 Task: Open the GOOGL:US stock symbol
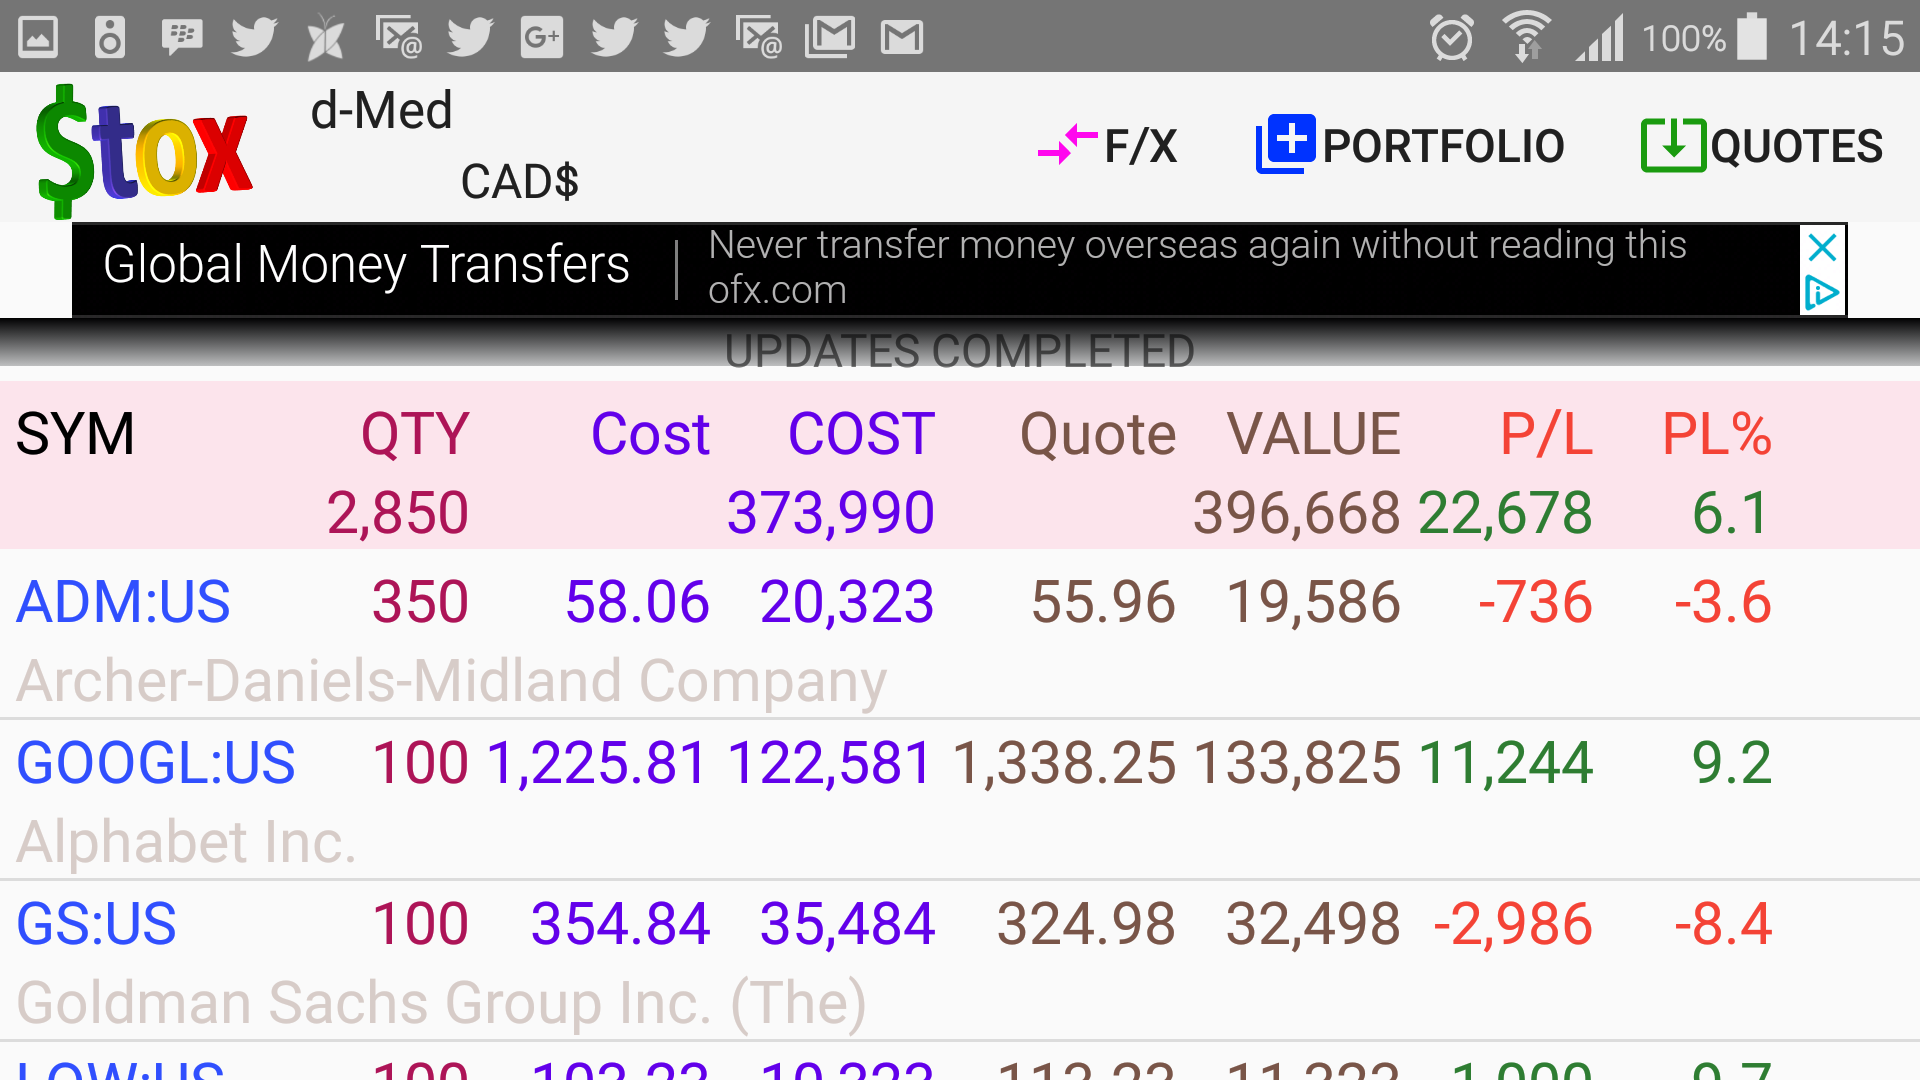pos(156,763)
